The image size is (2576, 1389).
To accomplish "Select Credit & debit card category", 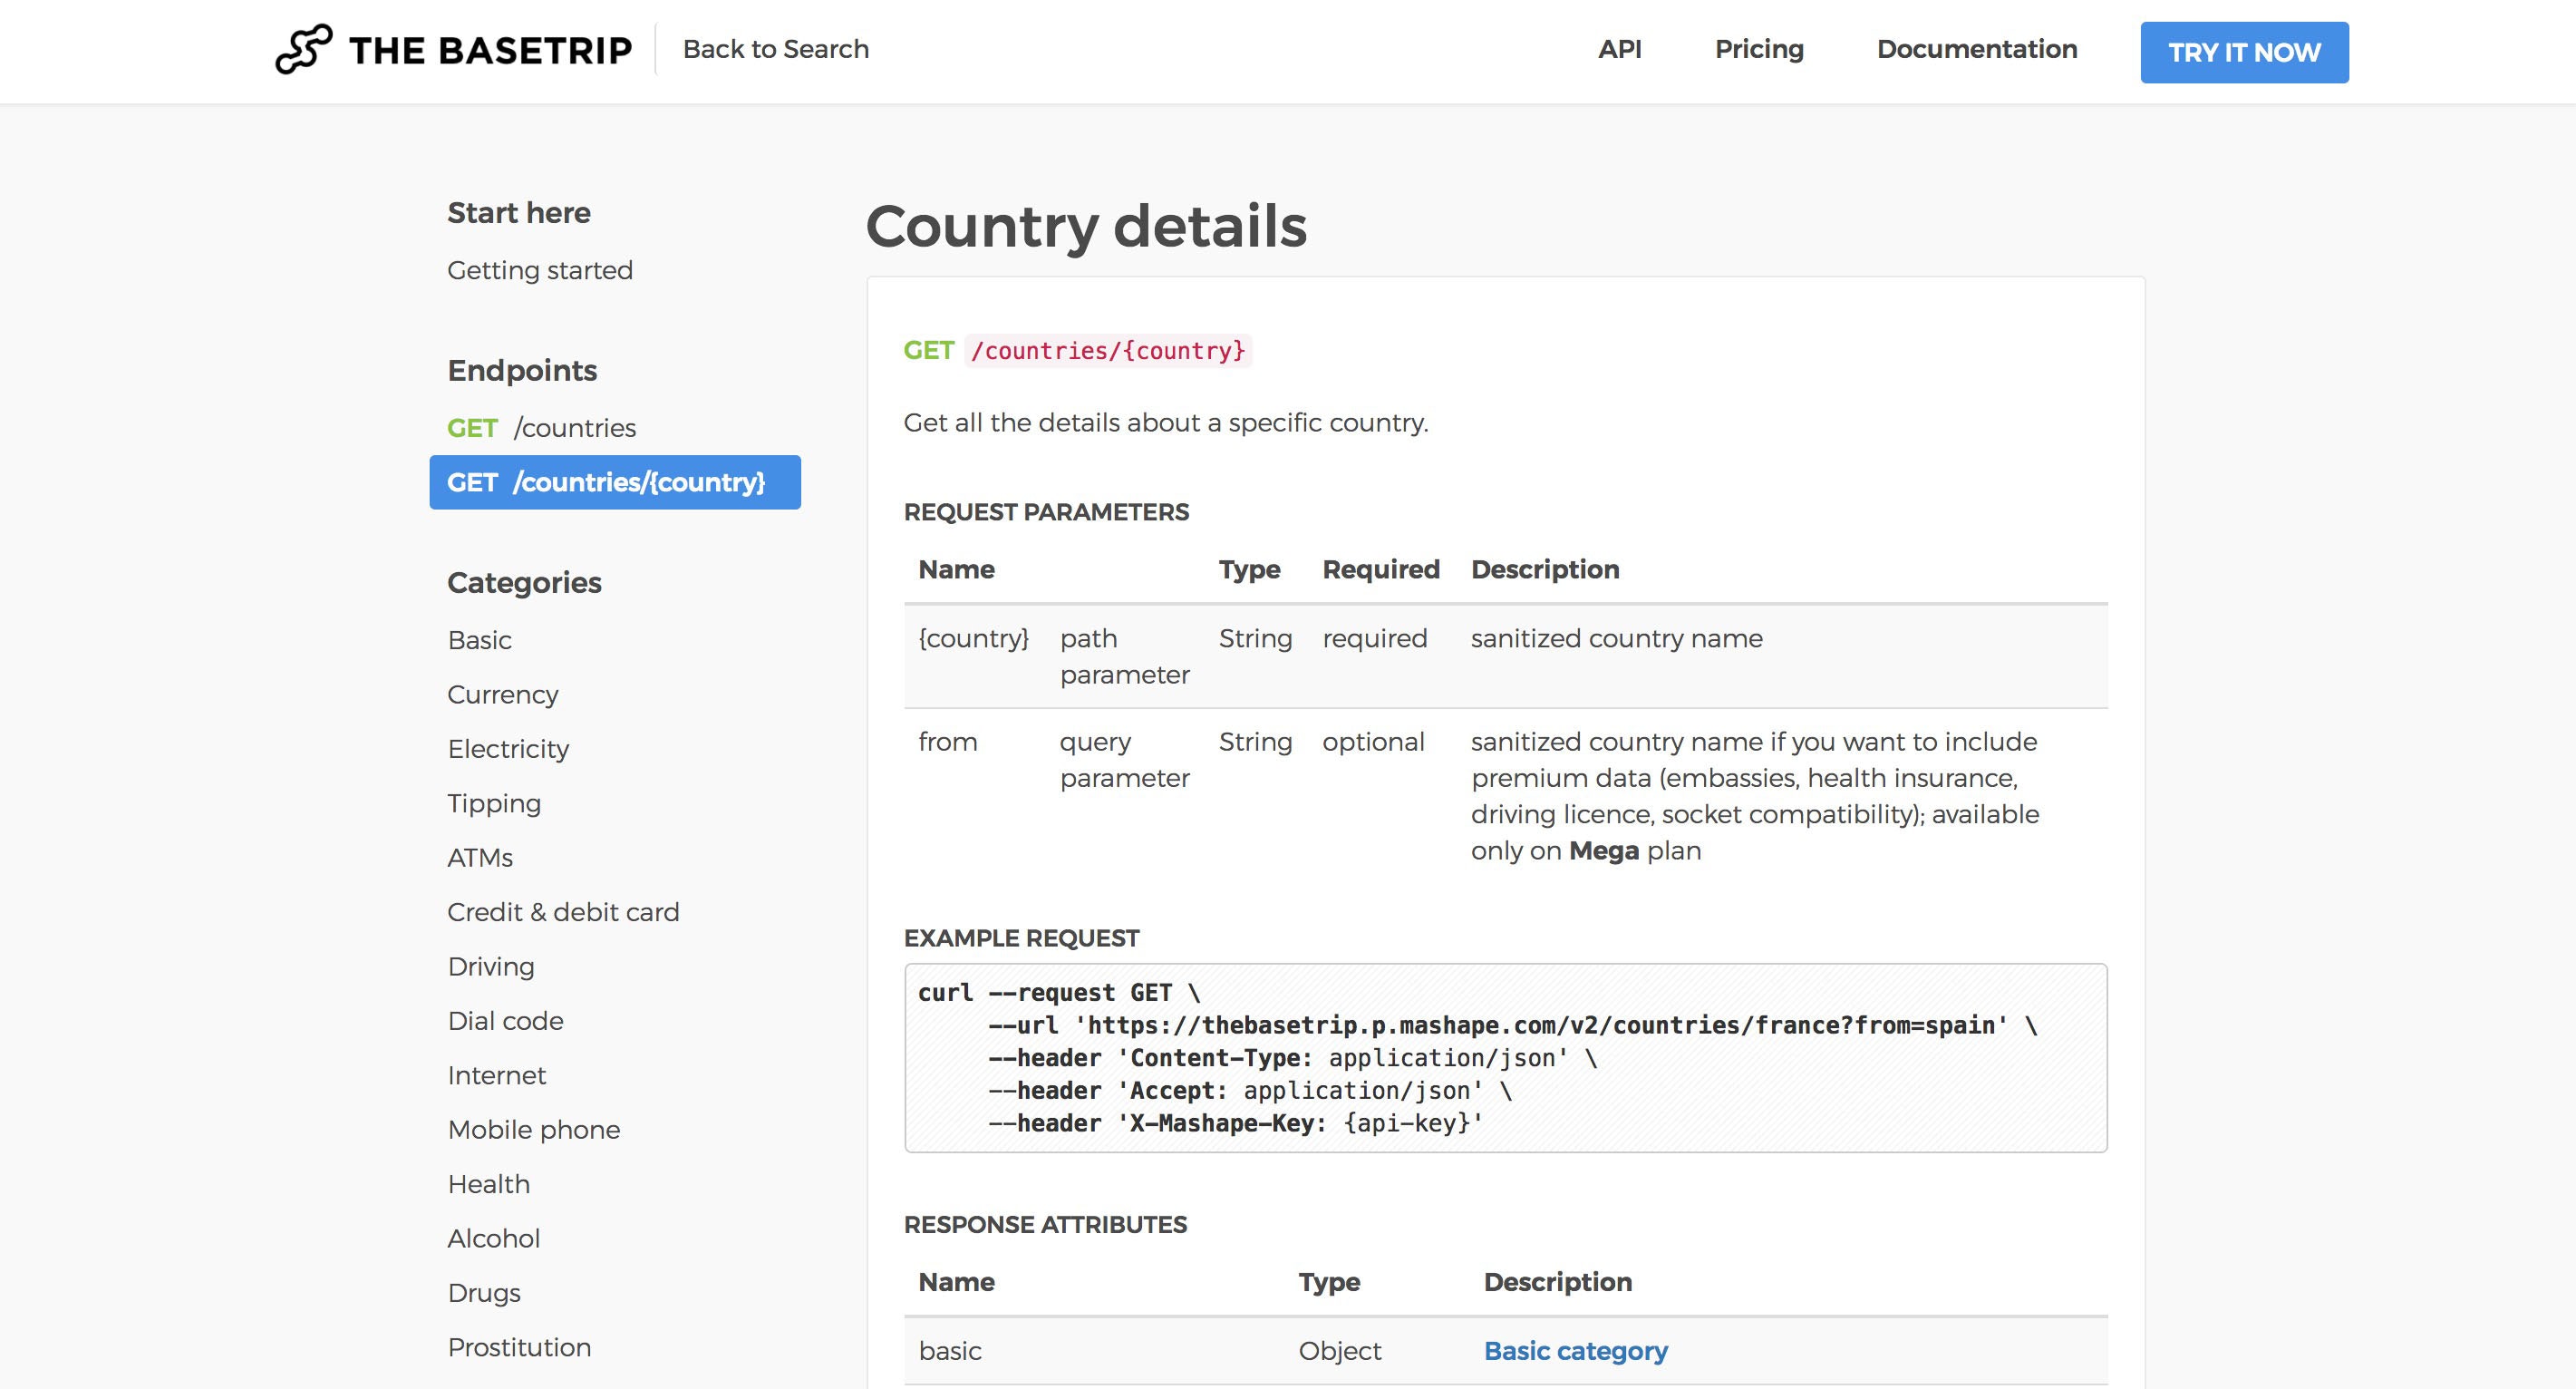I will (563, 912).
